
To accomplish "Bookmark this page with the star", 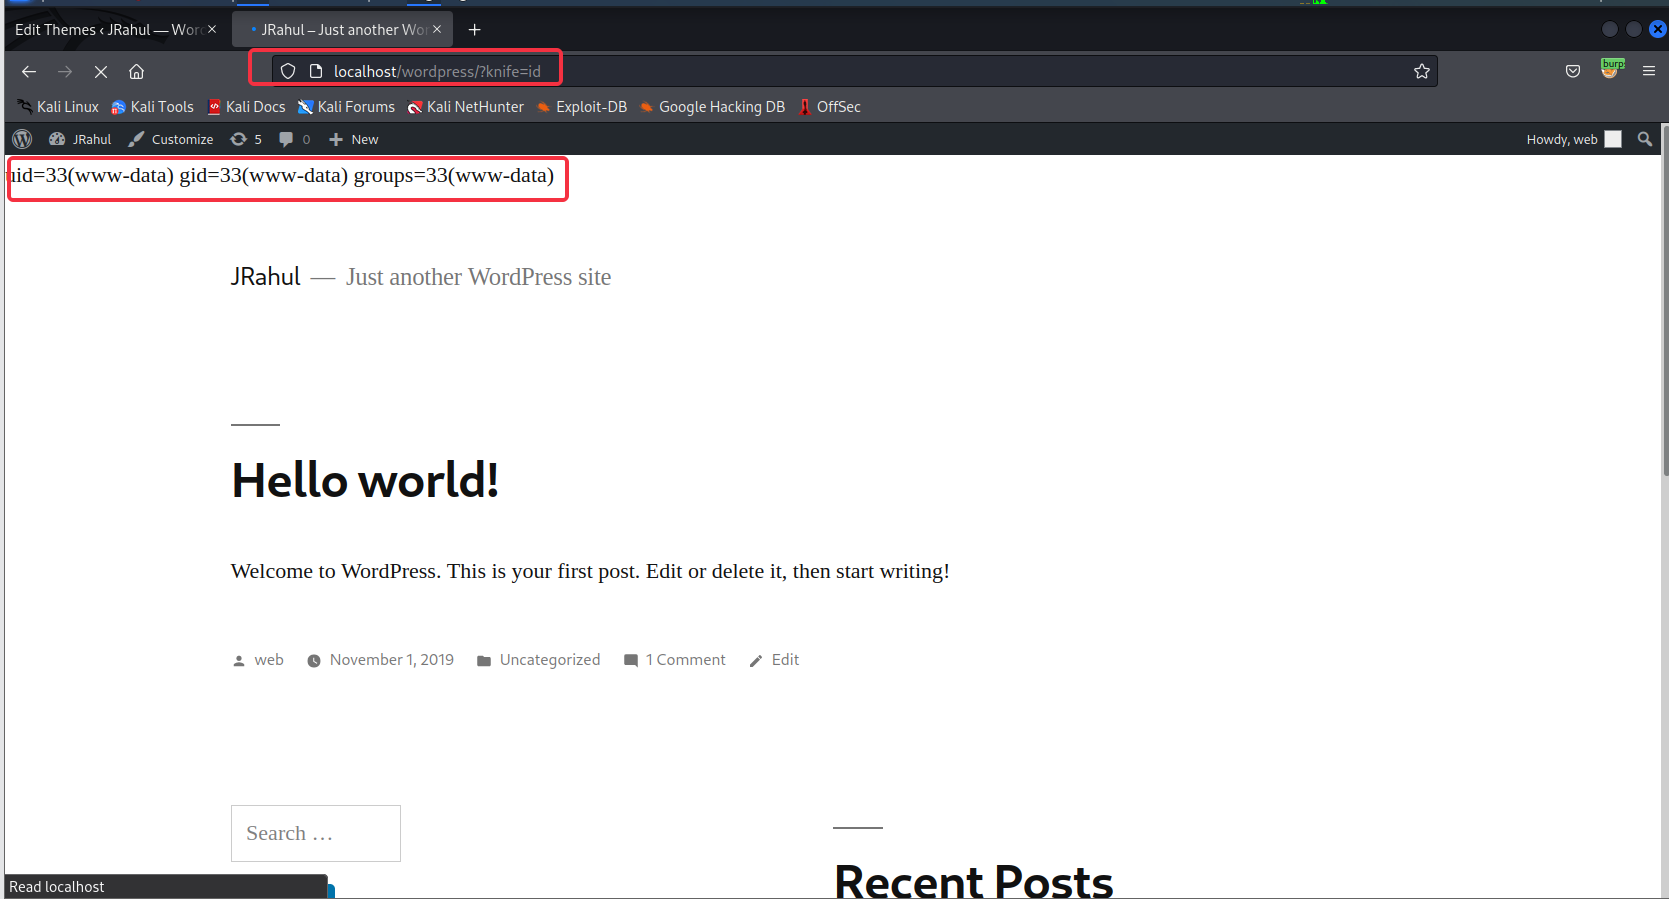I will pos(1422,71).
